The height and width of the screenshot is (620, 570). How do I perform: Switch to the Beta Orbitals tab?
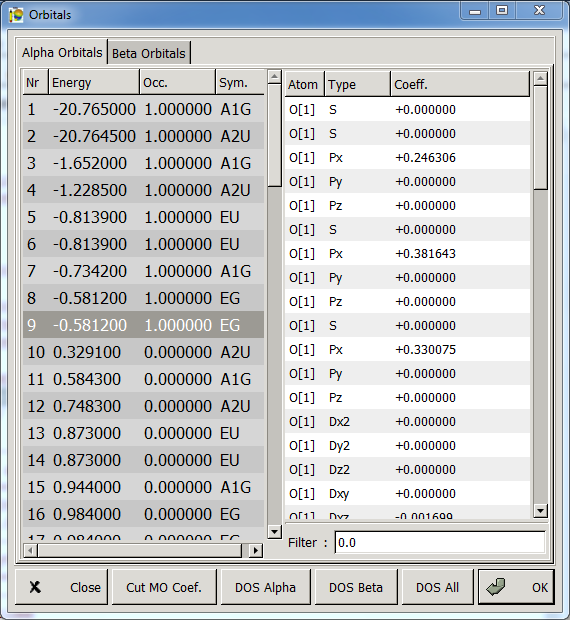pos(149,53)
